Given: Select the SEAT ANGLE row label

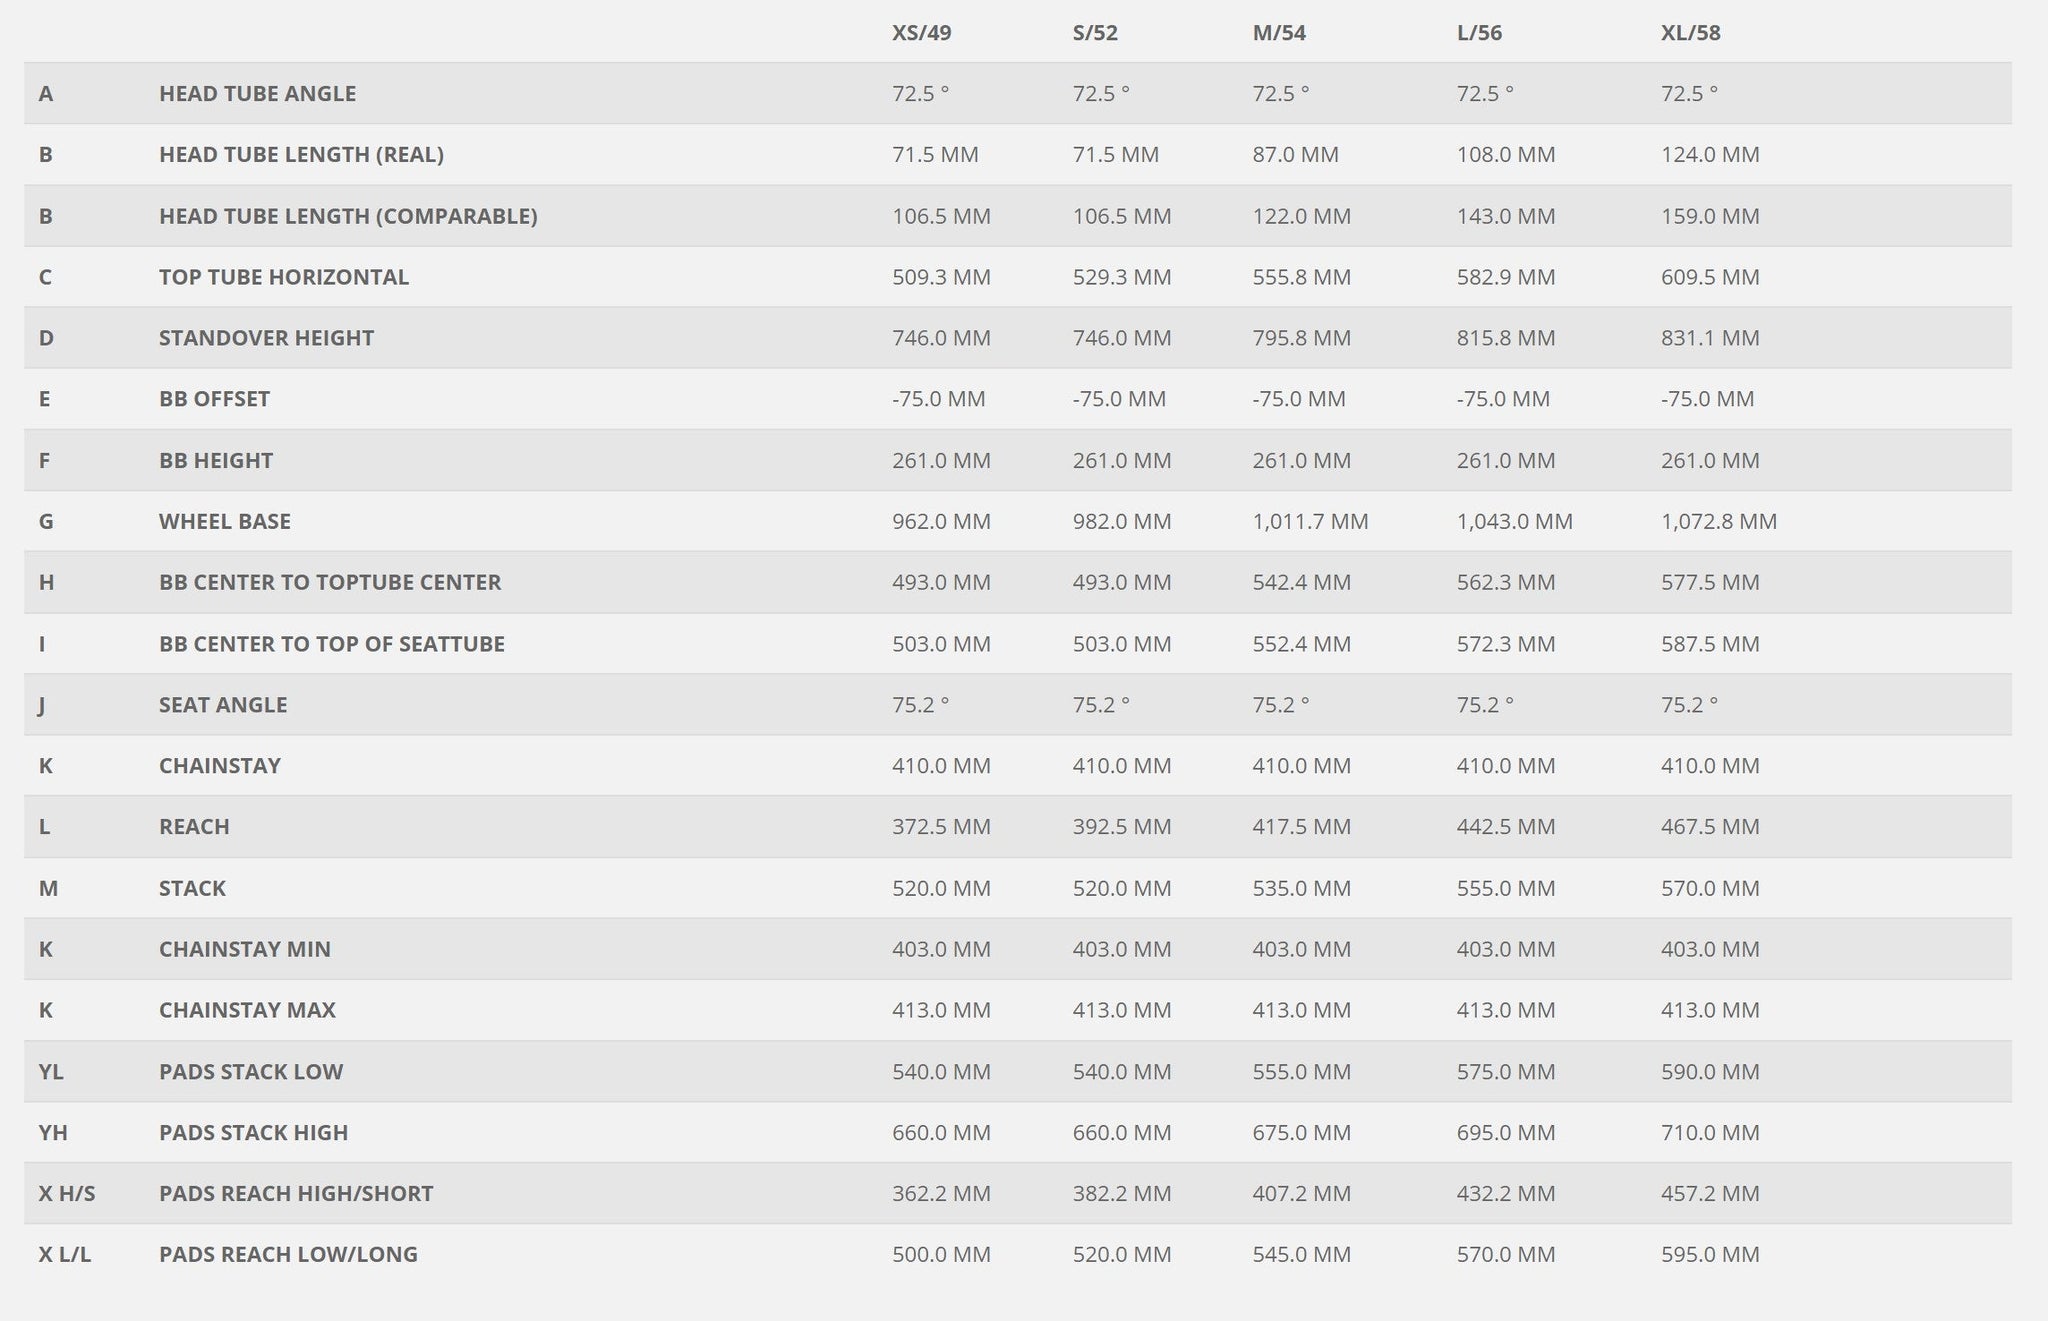Looking at the screenshot, I should (x=223, y=705).
